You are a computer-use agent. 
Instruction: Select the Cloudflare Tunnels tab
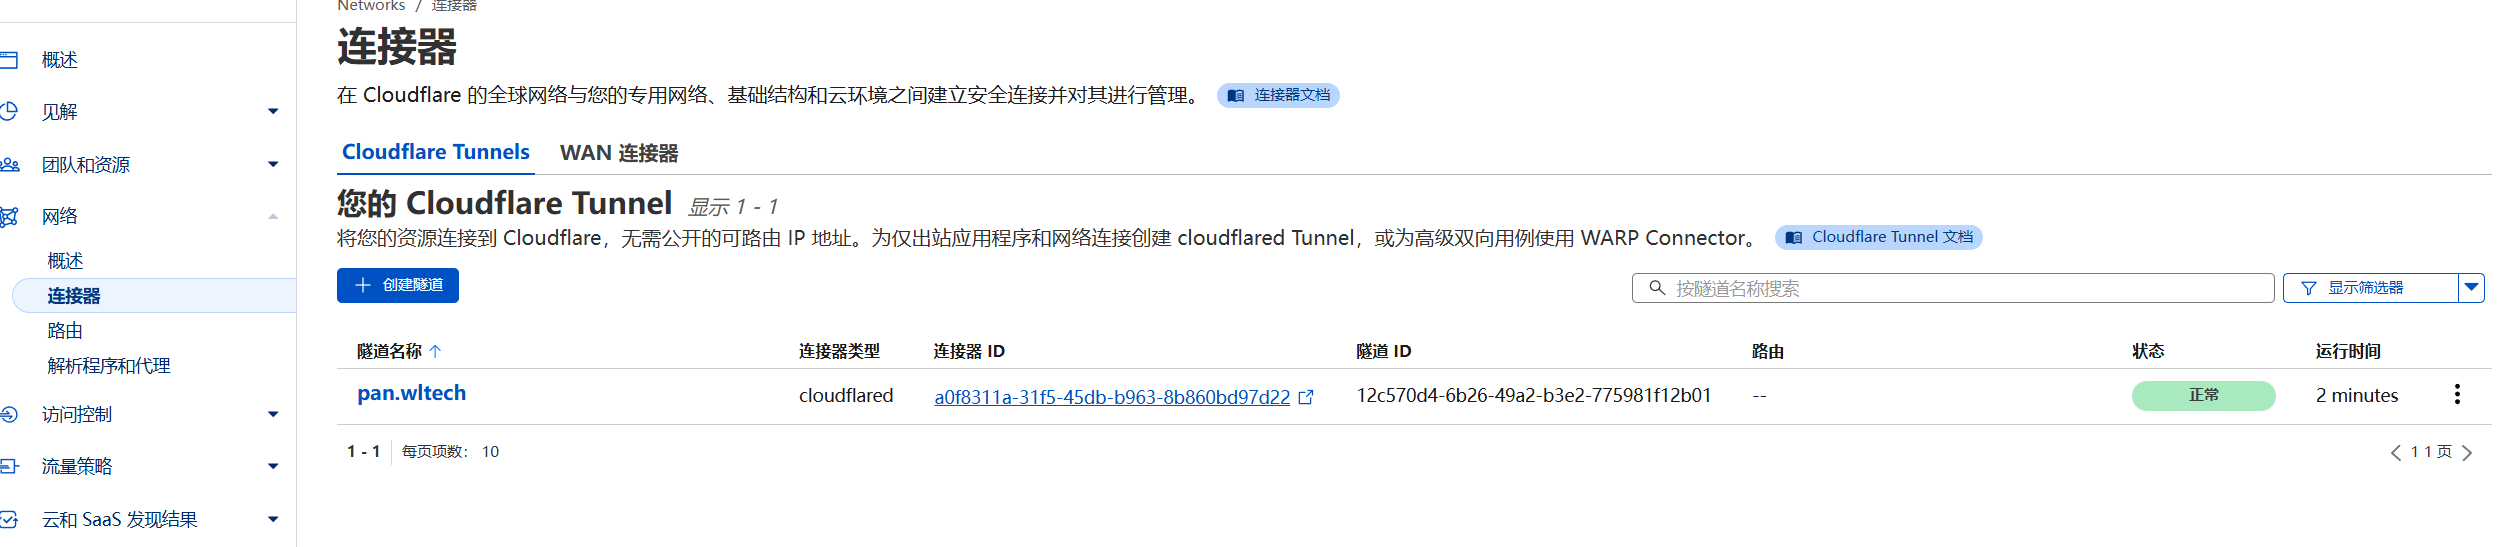click(435, 152)
